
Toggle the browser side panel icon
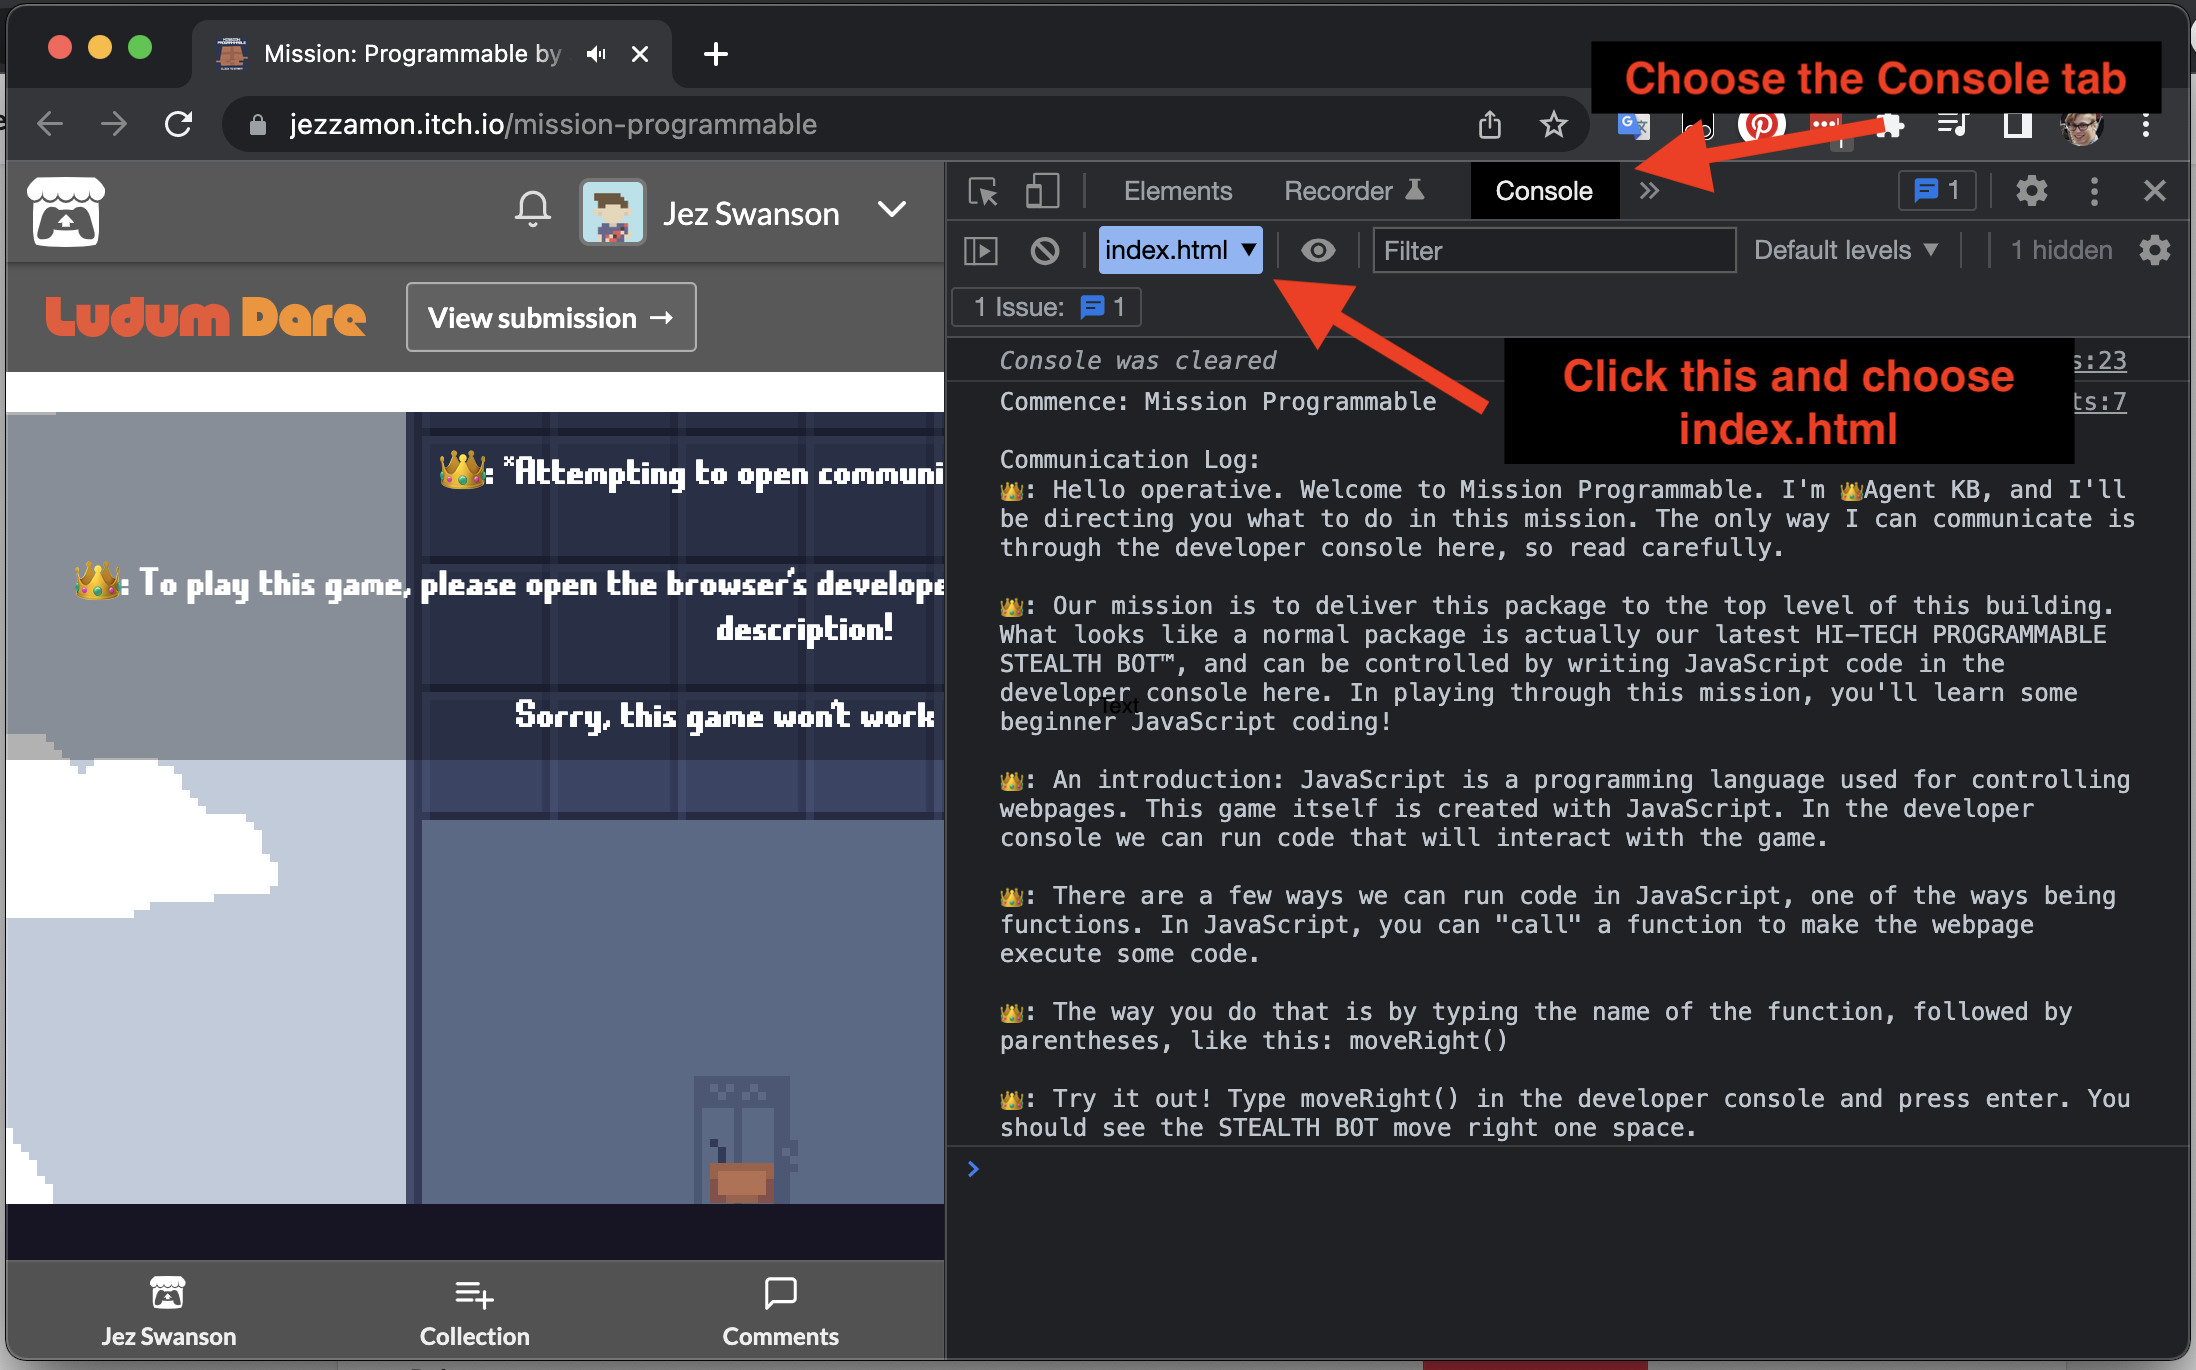[2017, 124]
